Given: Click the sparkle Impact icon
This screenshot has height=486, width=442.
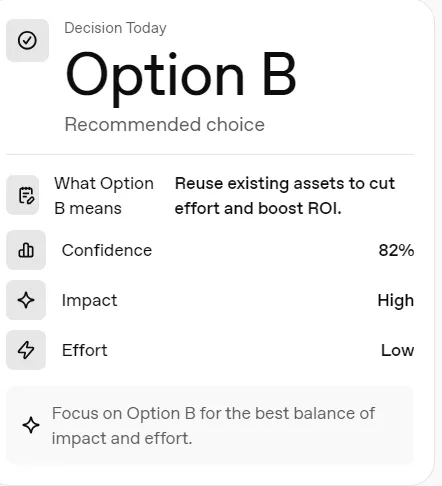Looking at the screenshot, I should tap(26, 300).
